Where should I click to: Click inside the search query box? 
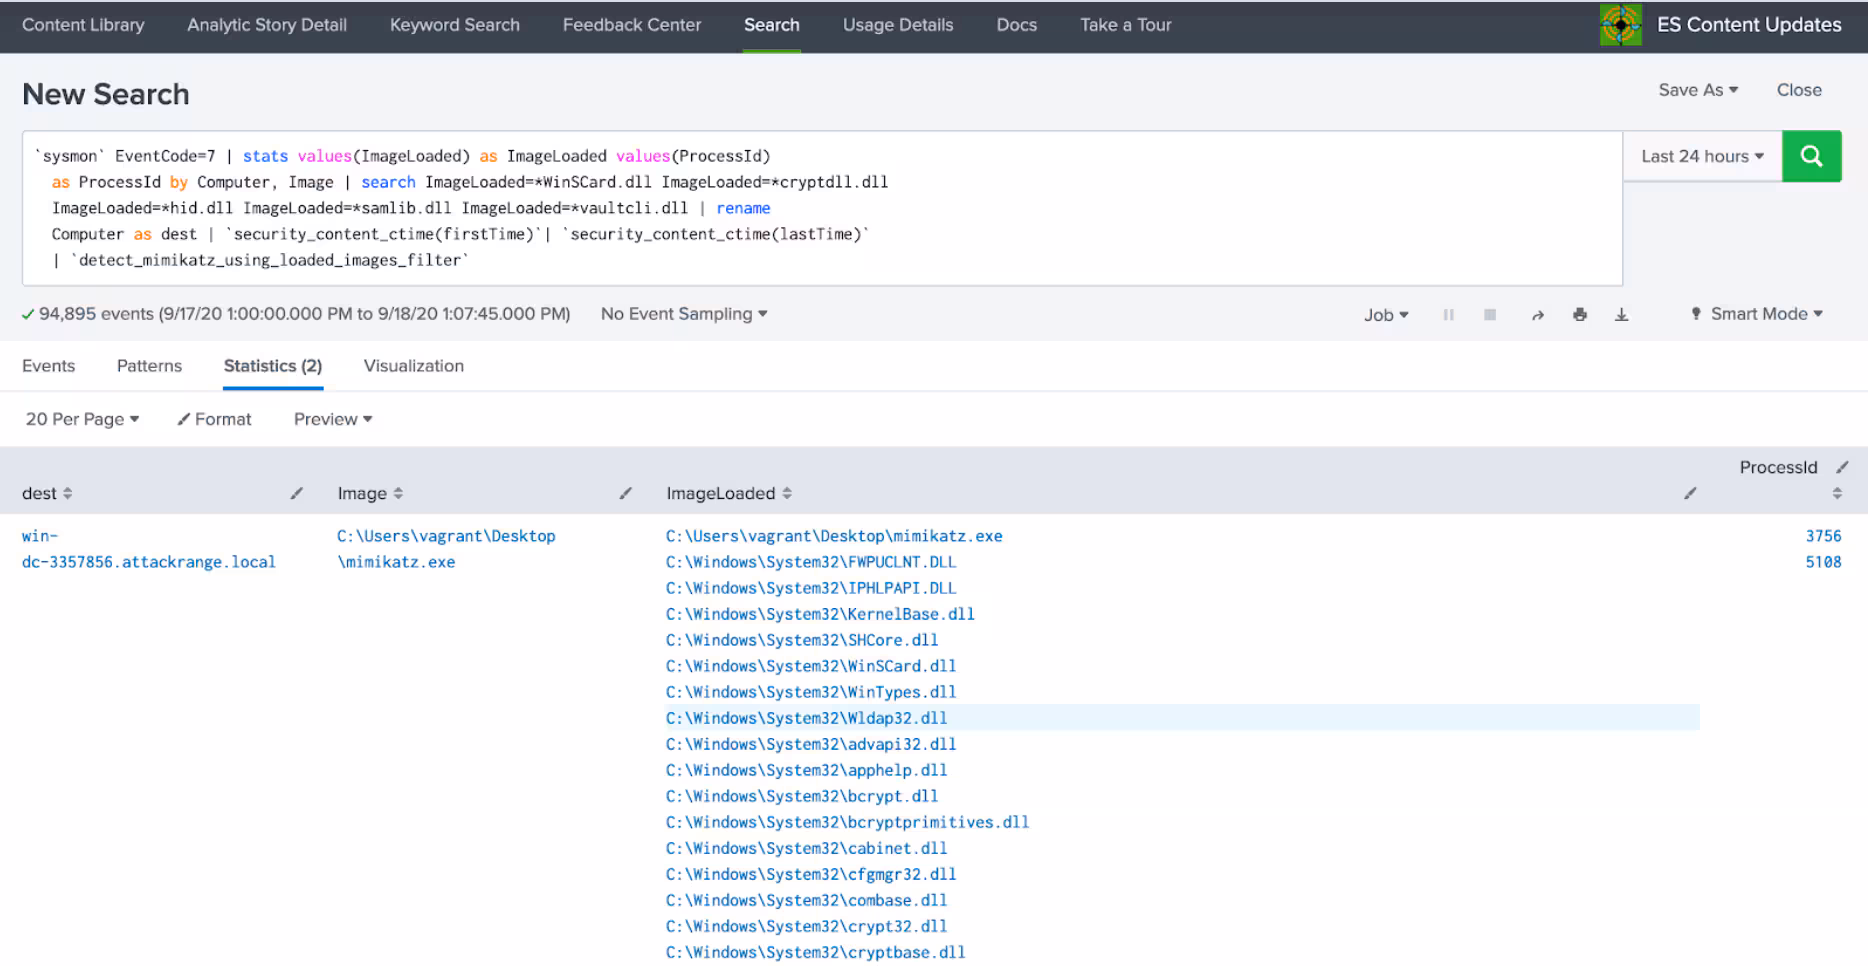coord(1100,208)
